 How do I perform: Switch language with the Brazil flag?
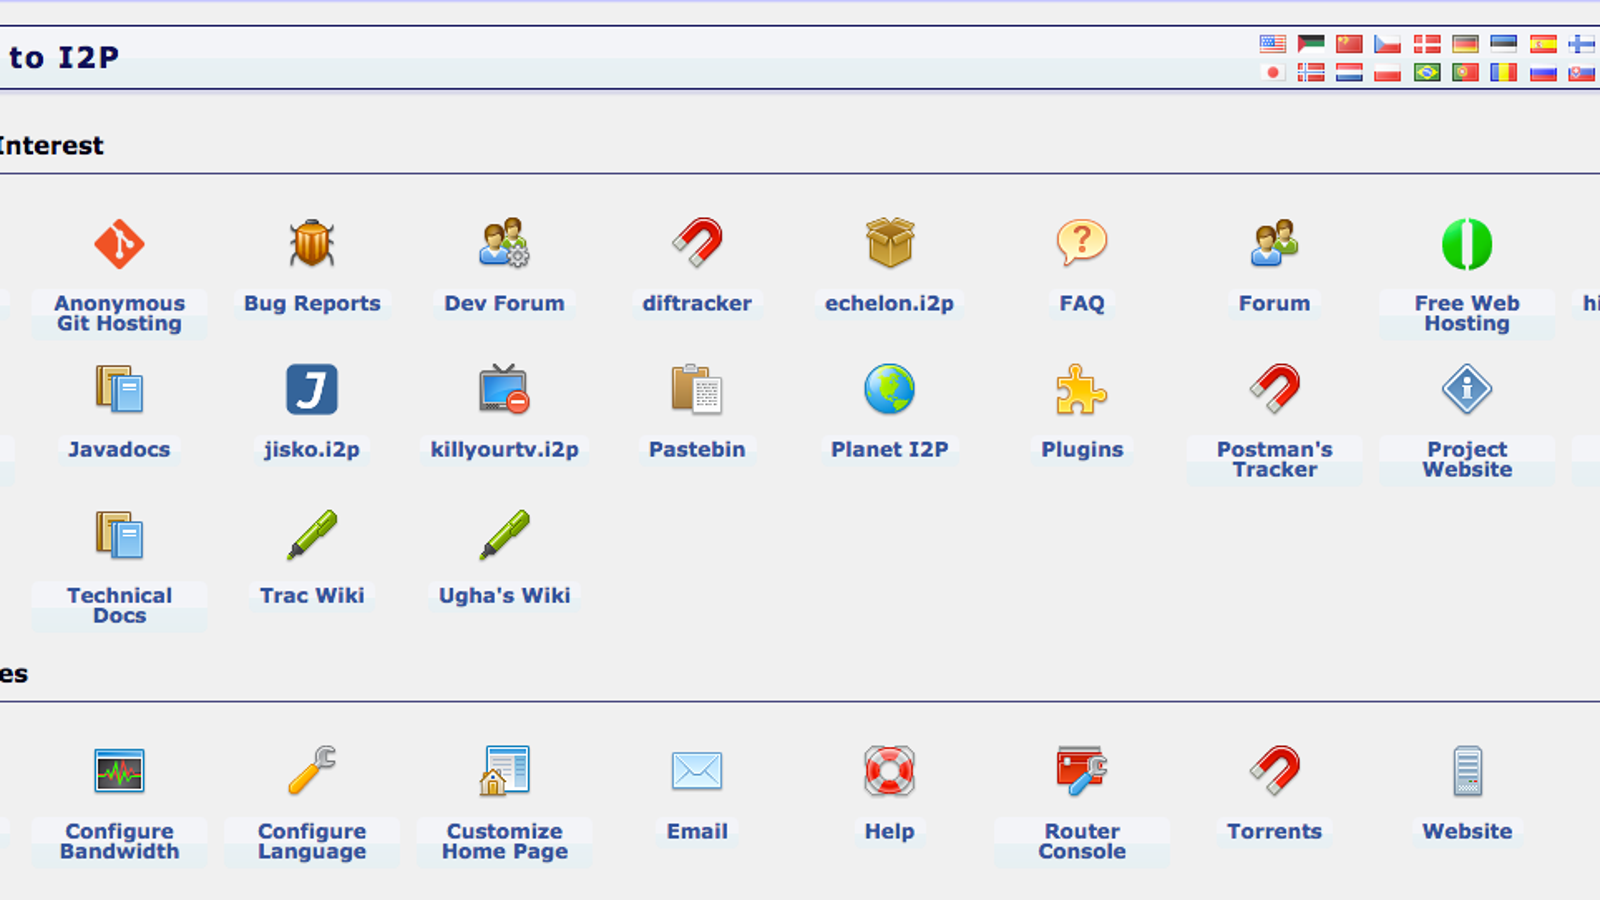coord(1427,72)
